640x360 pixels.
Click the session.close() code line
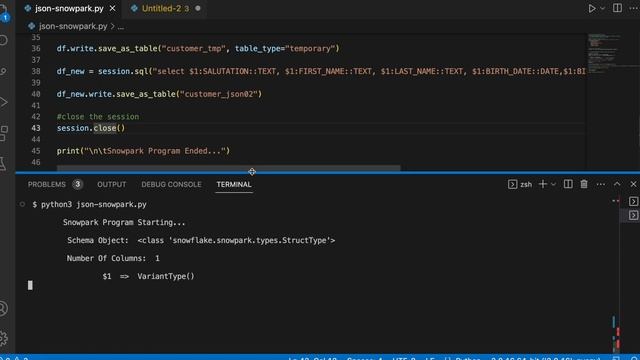(x=91, y=128)
